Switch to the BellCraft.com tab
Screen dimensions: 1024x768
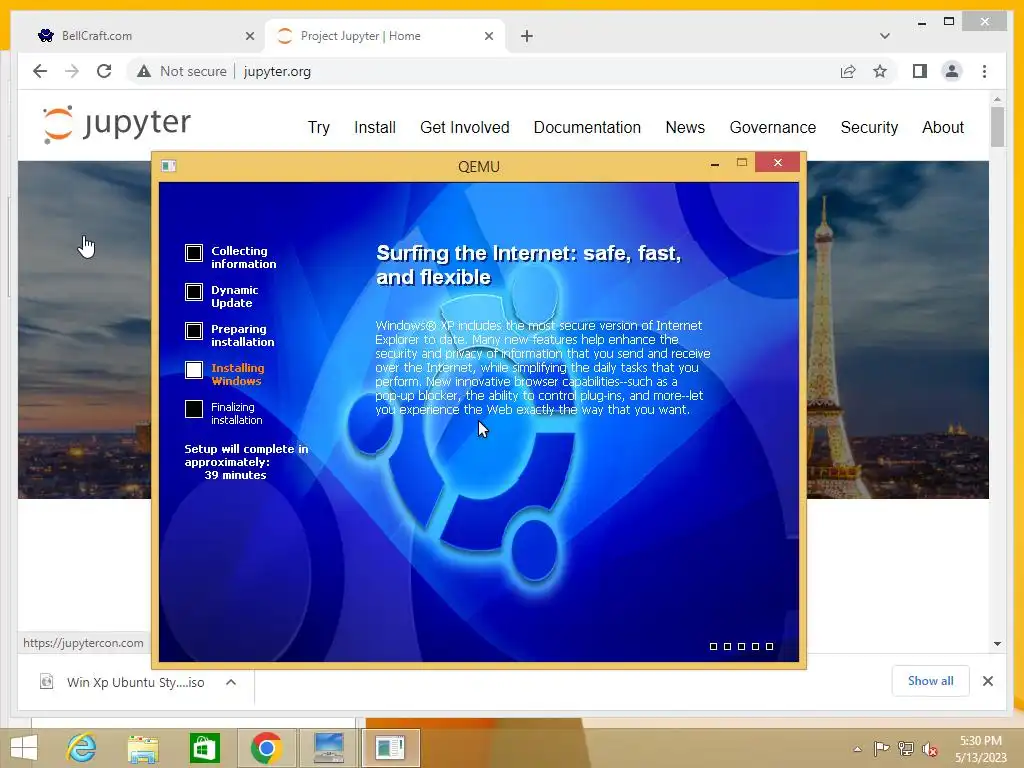(x=144, y=36)
